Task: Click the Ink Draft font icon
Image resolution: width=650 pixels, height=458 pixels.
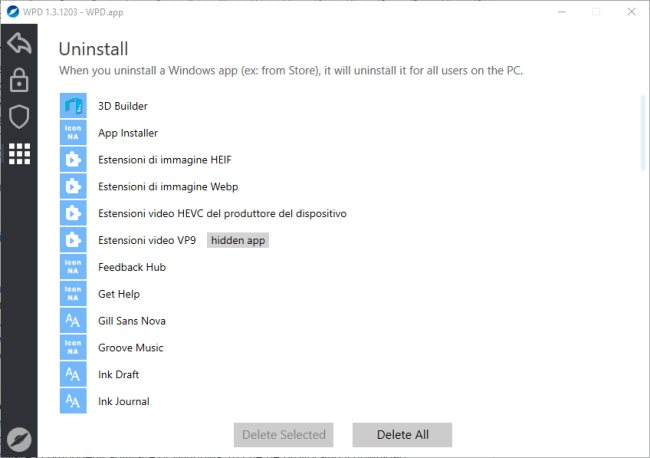Action: click(73, 374)
